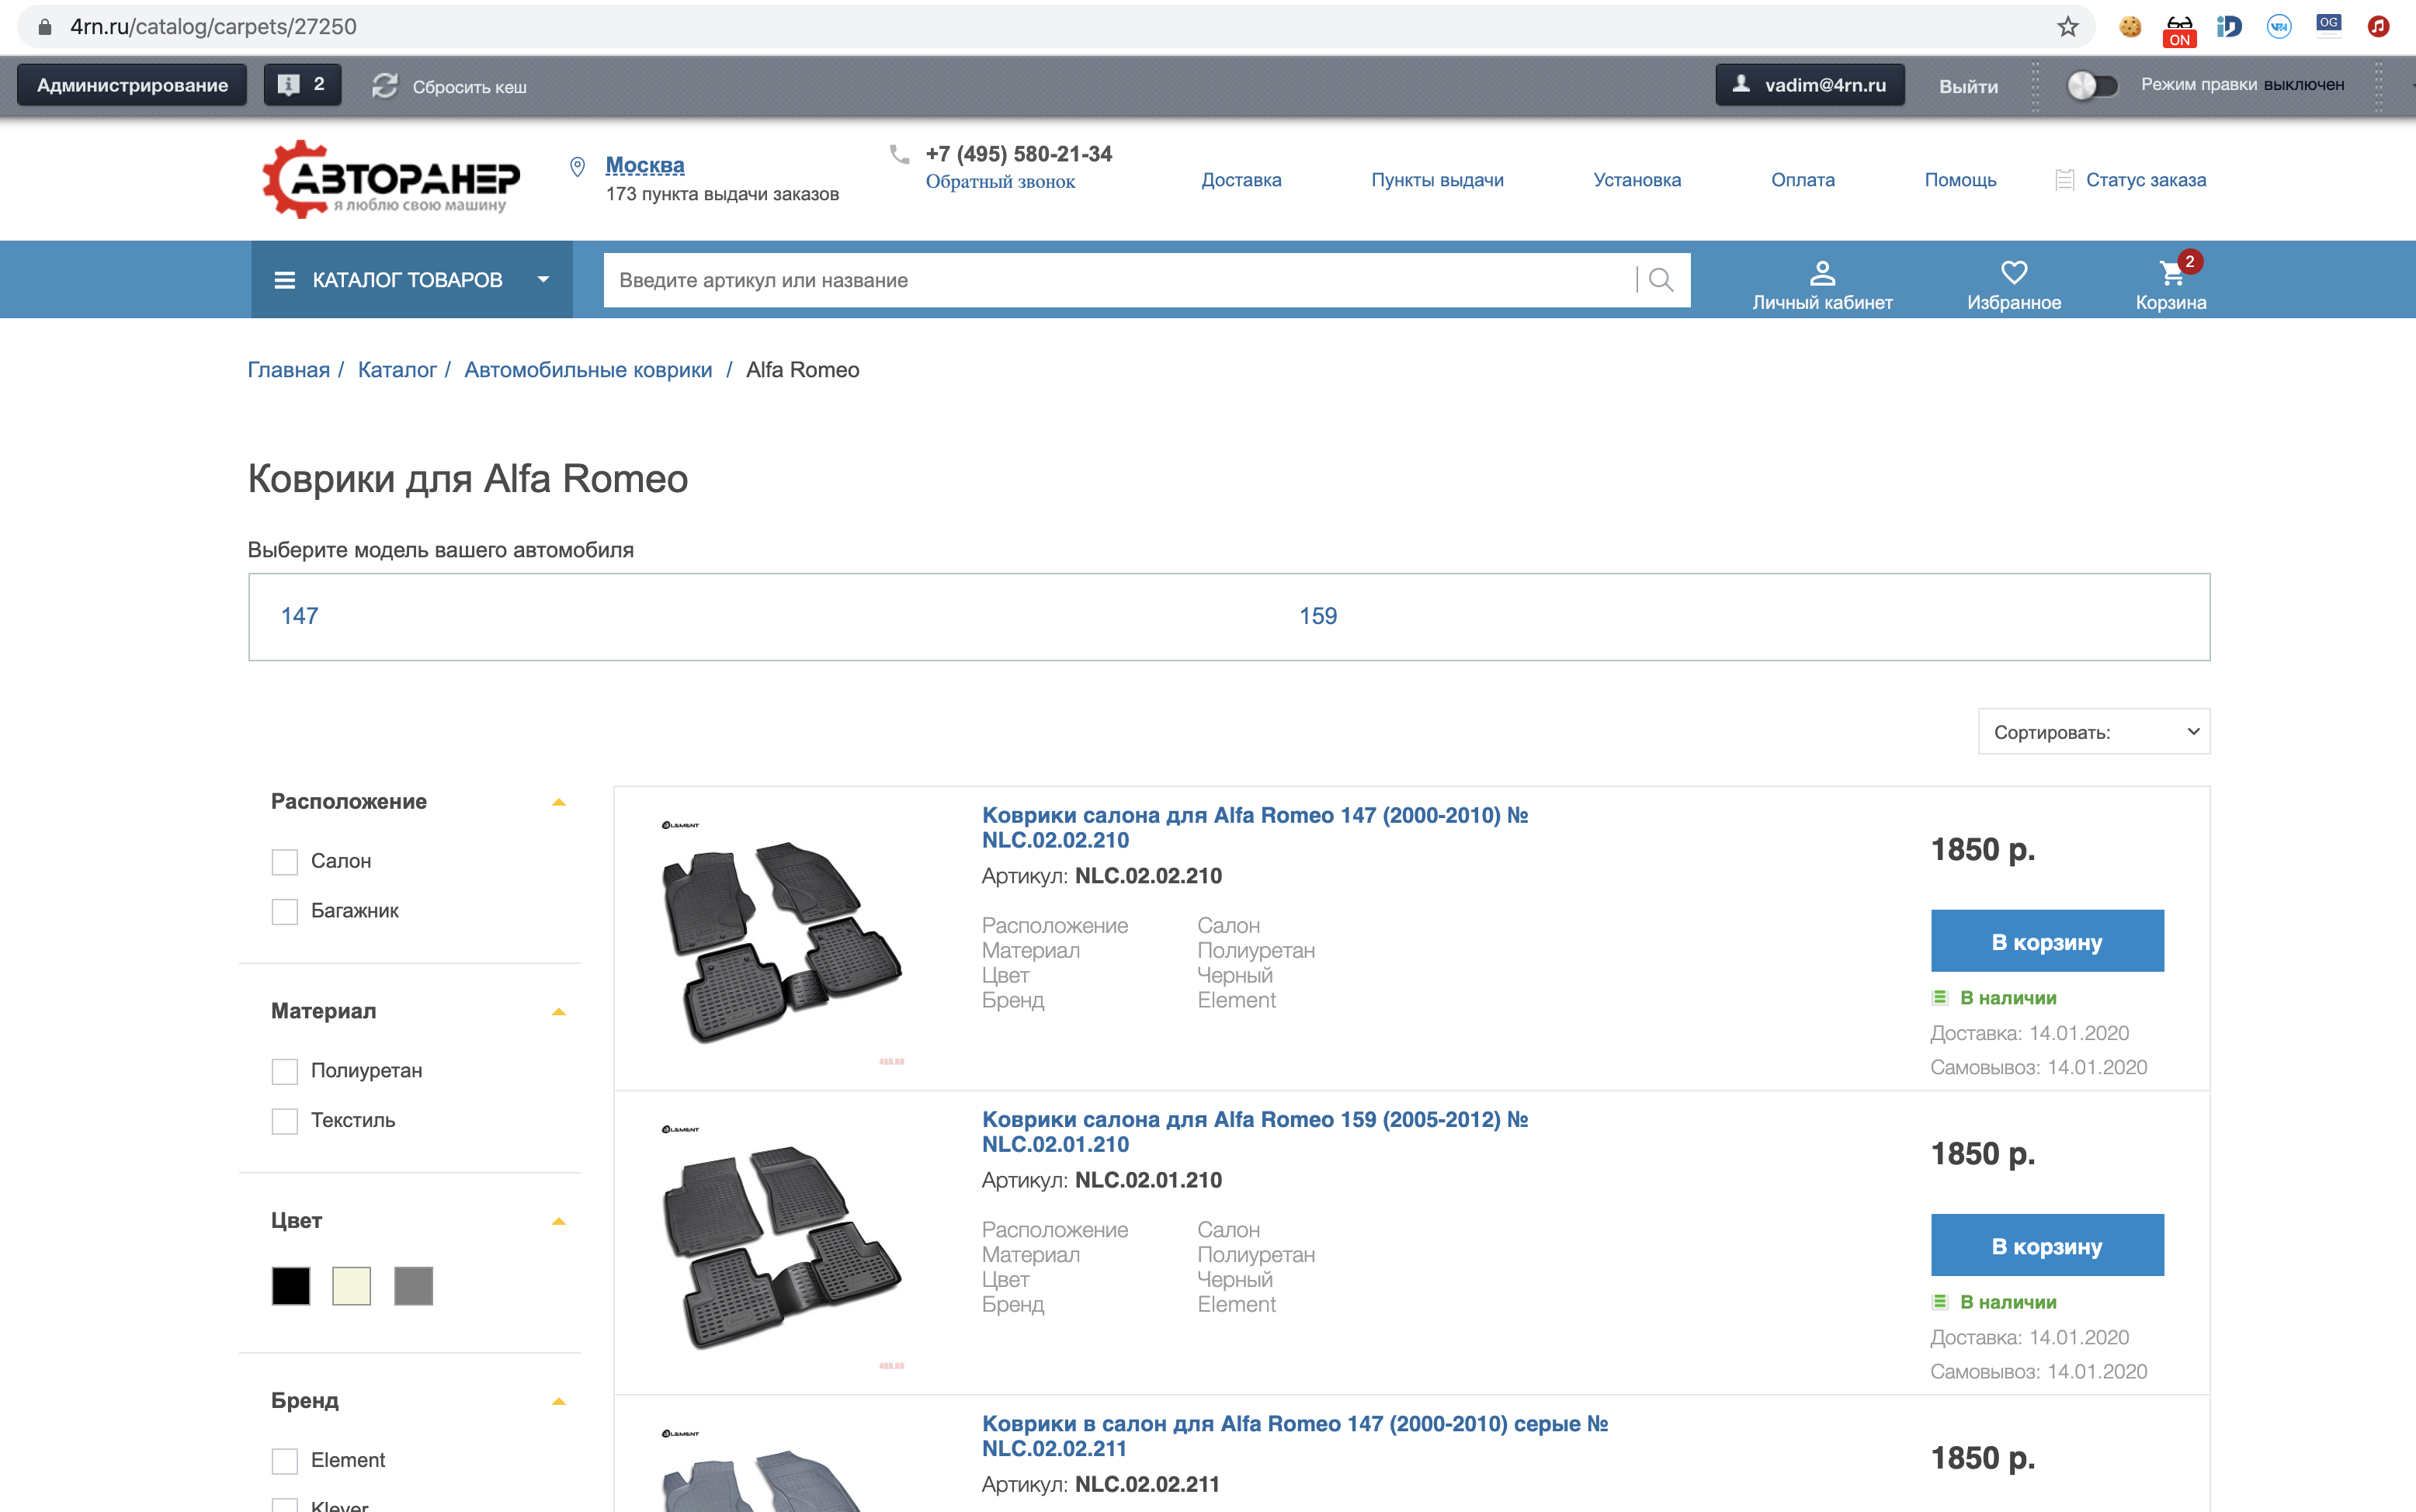Click the Авторанер logo
The width and height of the screenshot is (2416, 1512).
[391, 179]
